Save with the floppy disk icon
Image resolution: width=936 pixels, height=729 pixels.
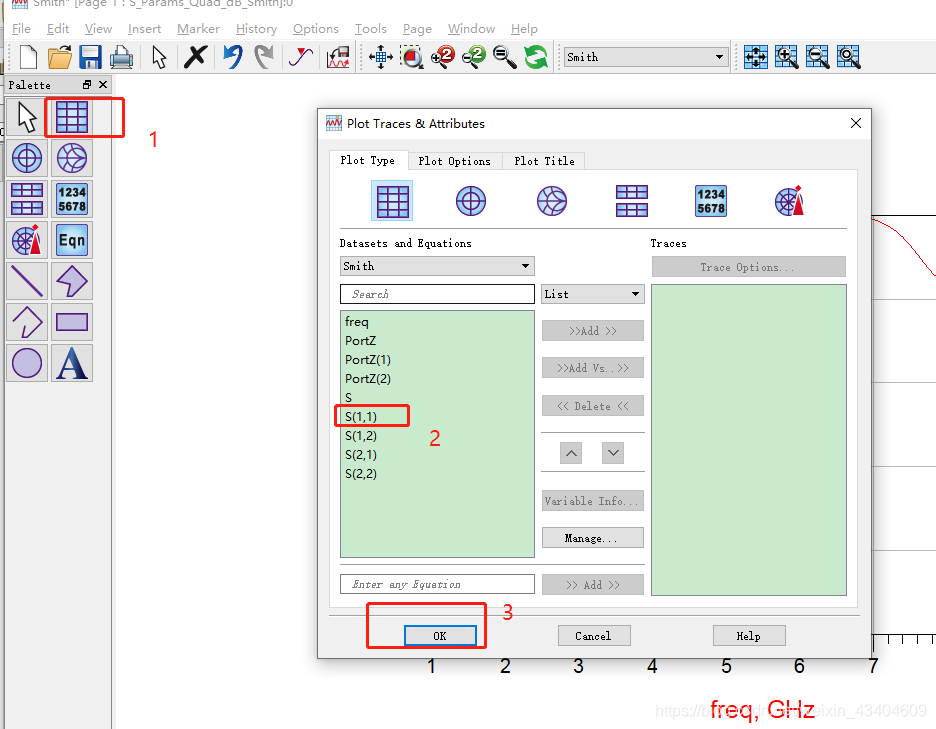[90, 57]
